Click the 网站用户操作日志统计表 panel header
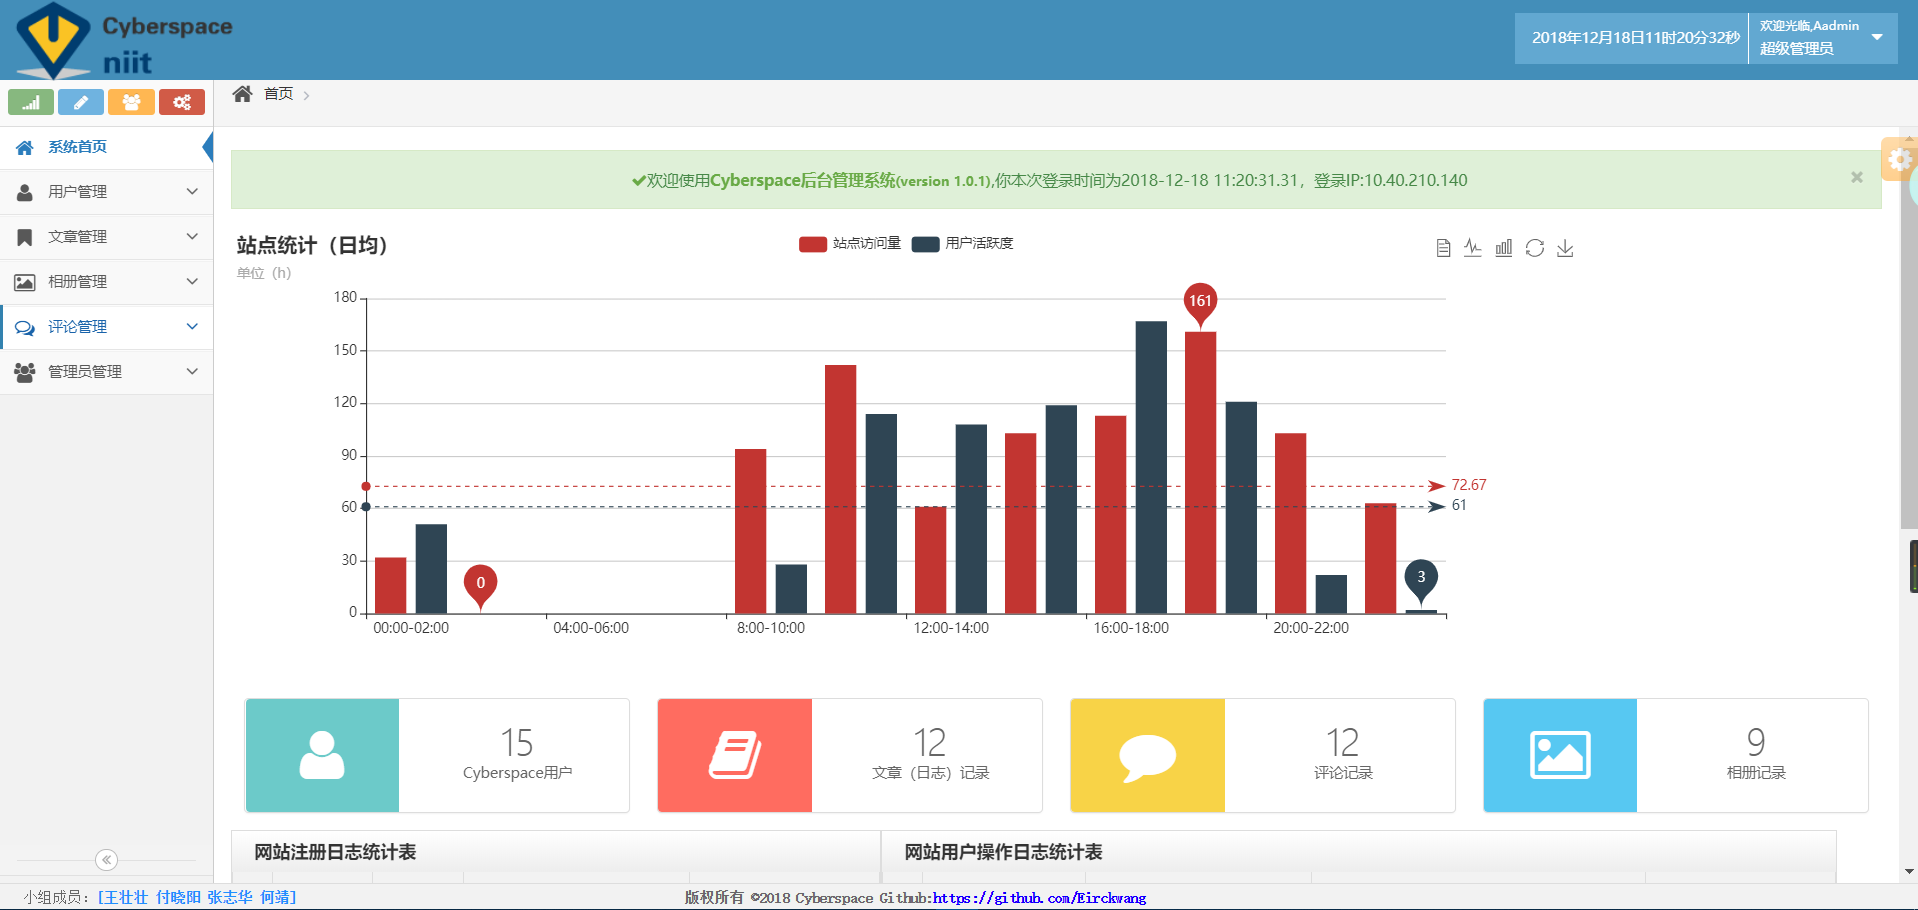The width and height of the screenshot is (1918, 910). [1358, 852]
